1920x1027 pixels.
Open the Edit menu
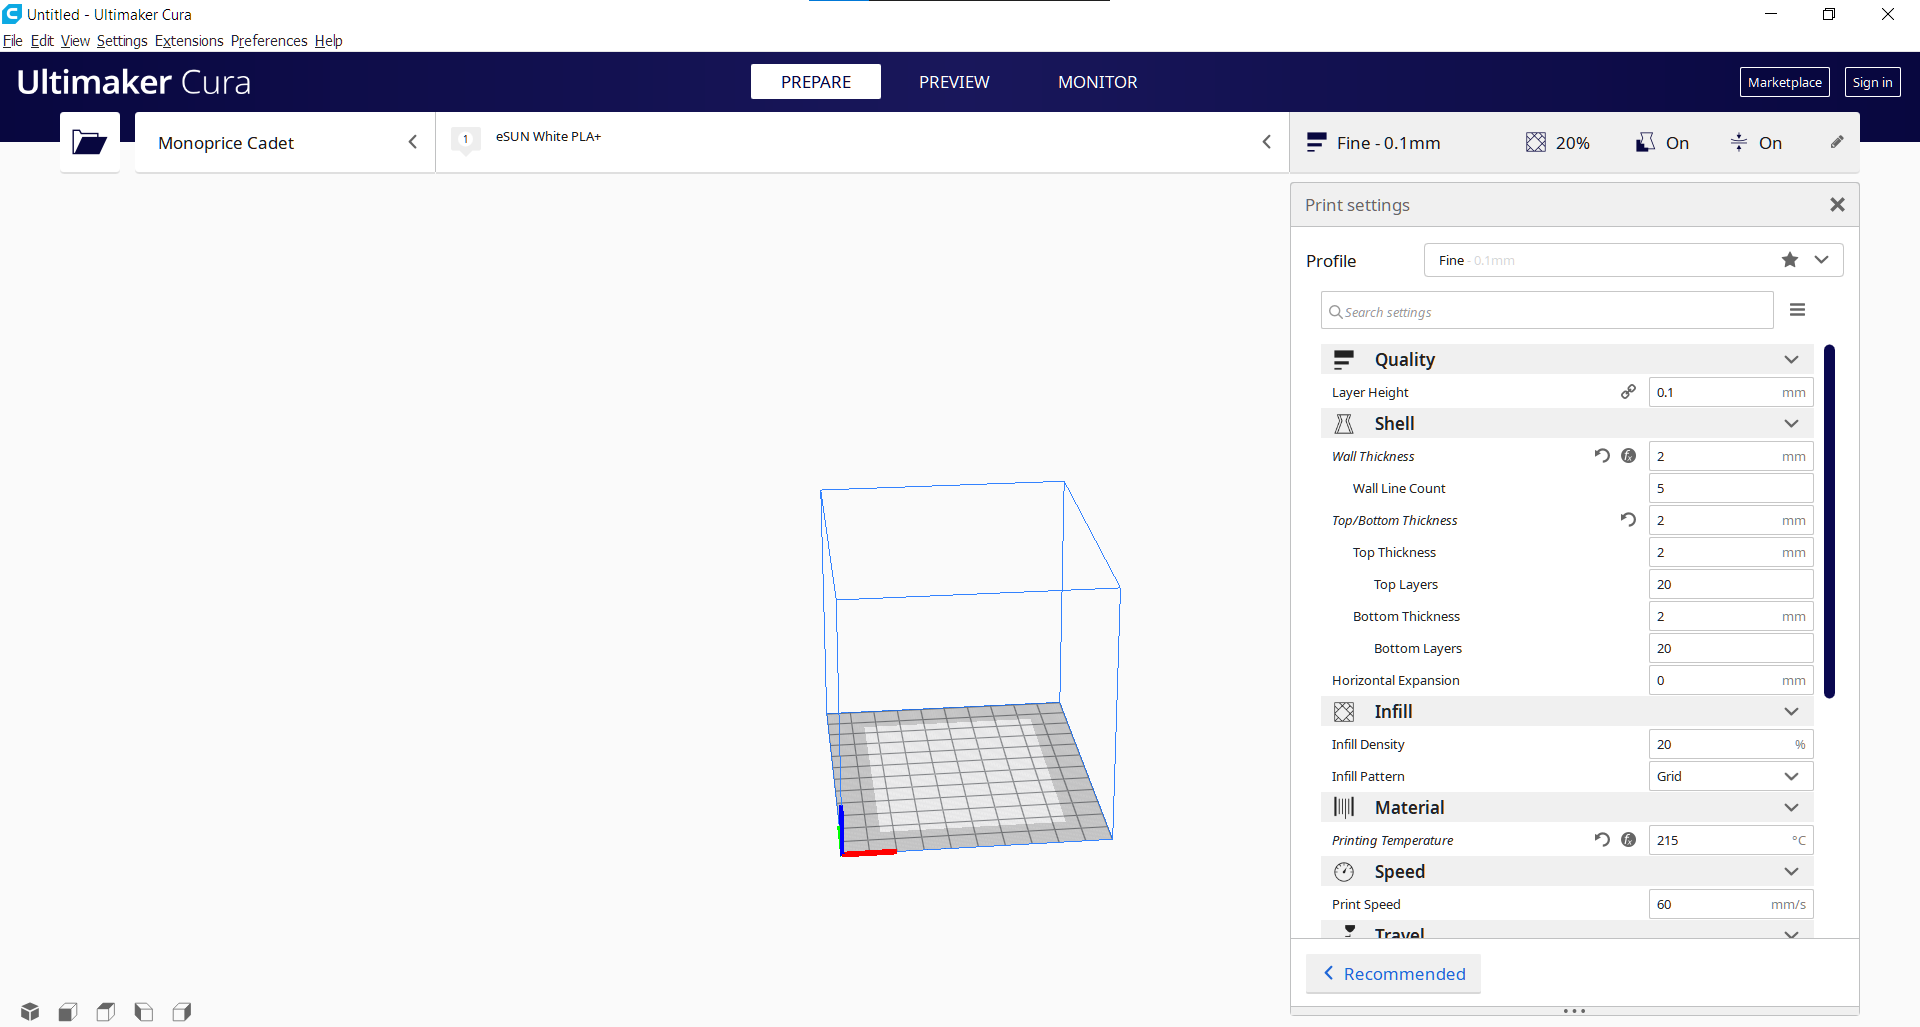(42, 41)
